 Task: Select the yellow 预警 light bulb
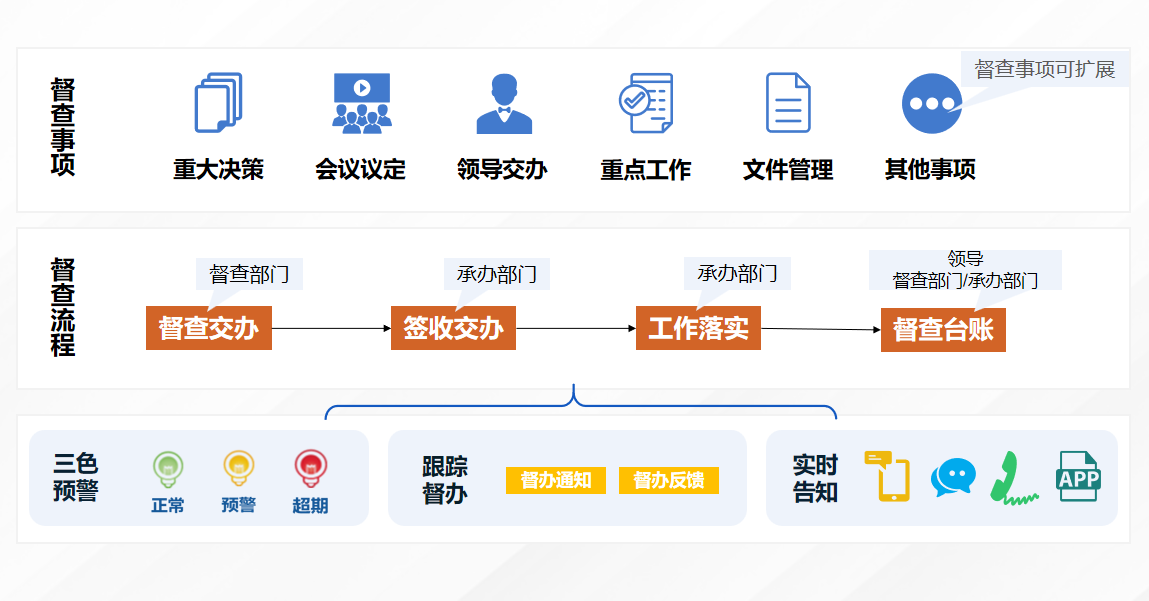[238, 468]
